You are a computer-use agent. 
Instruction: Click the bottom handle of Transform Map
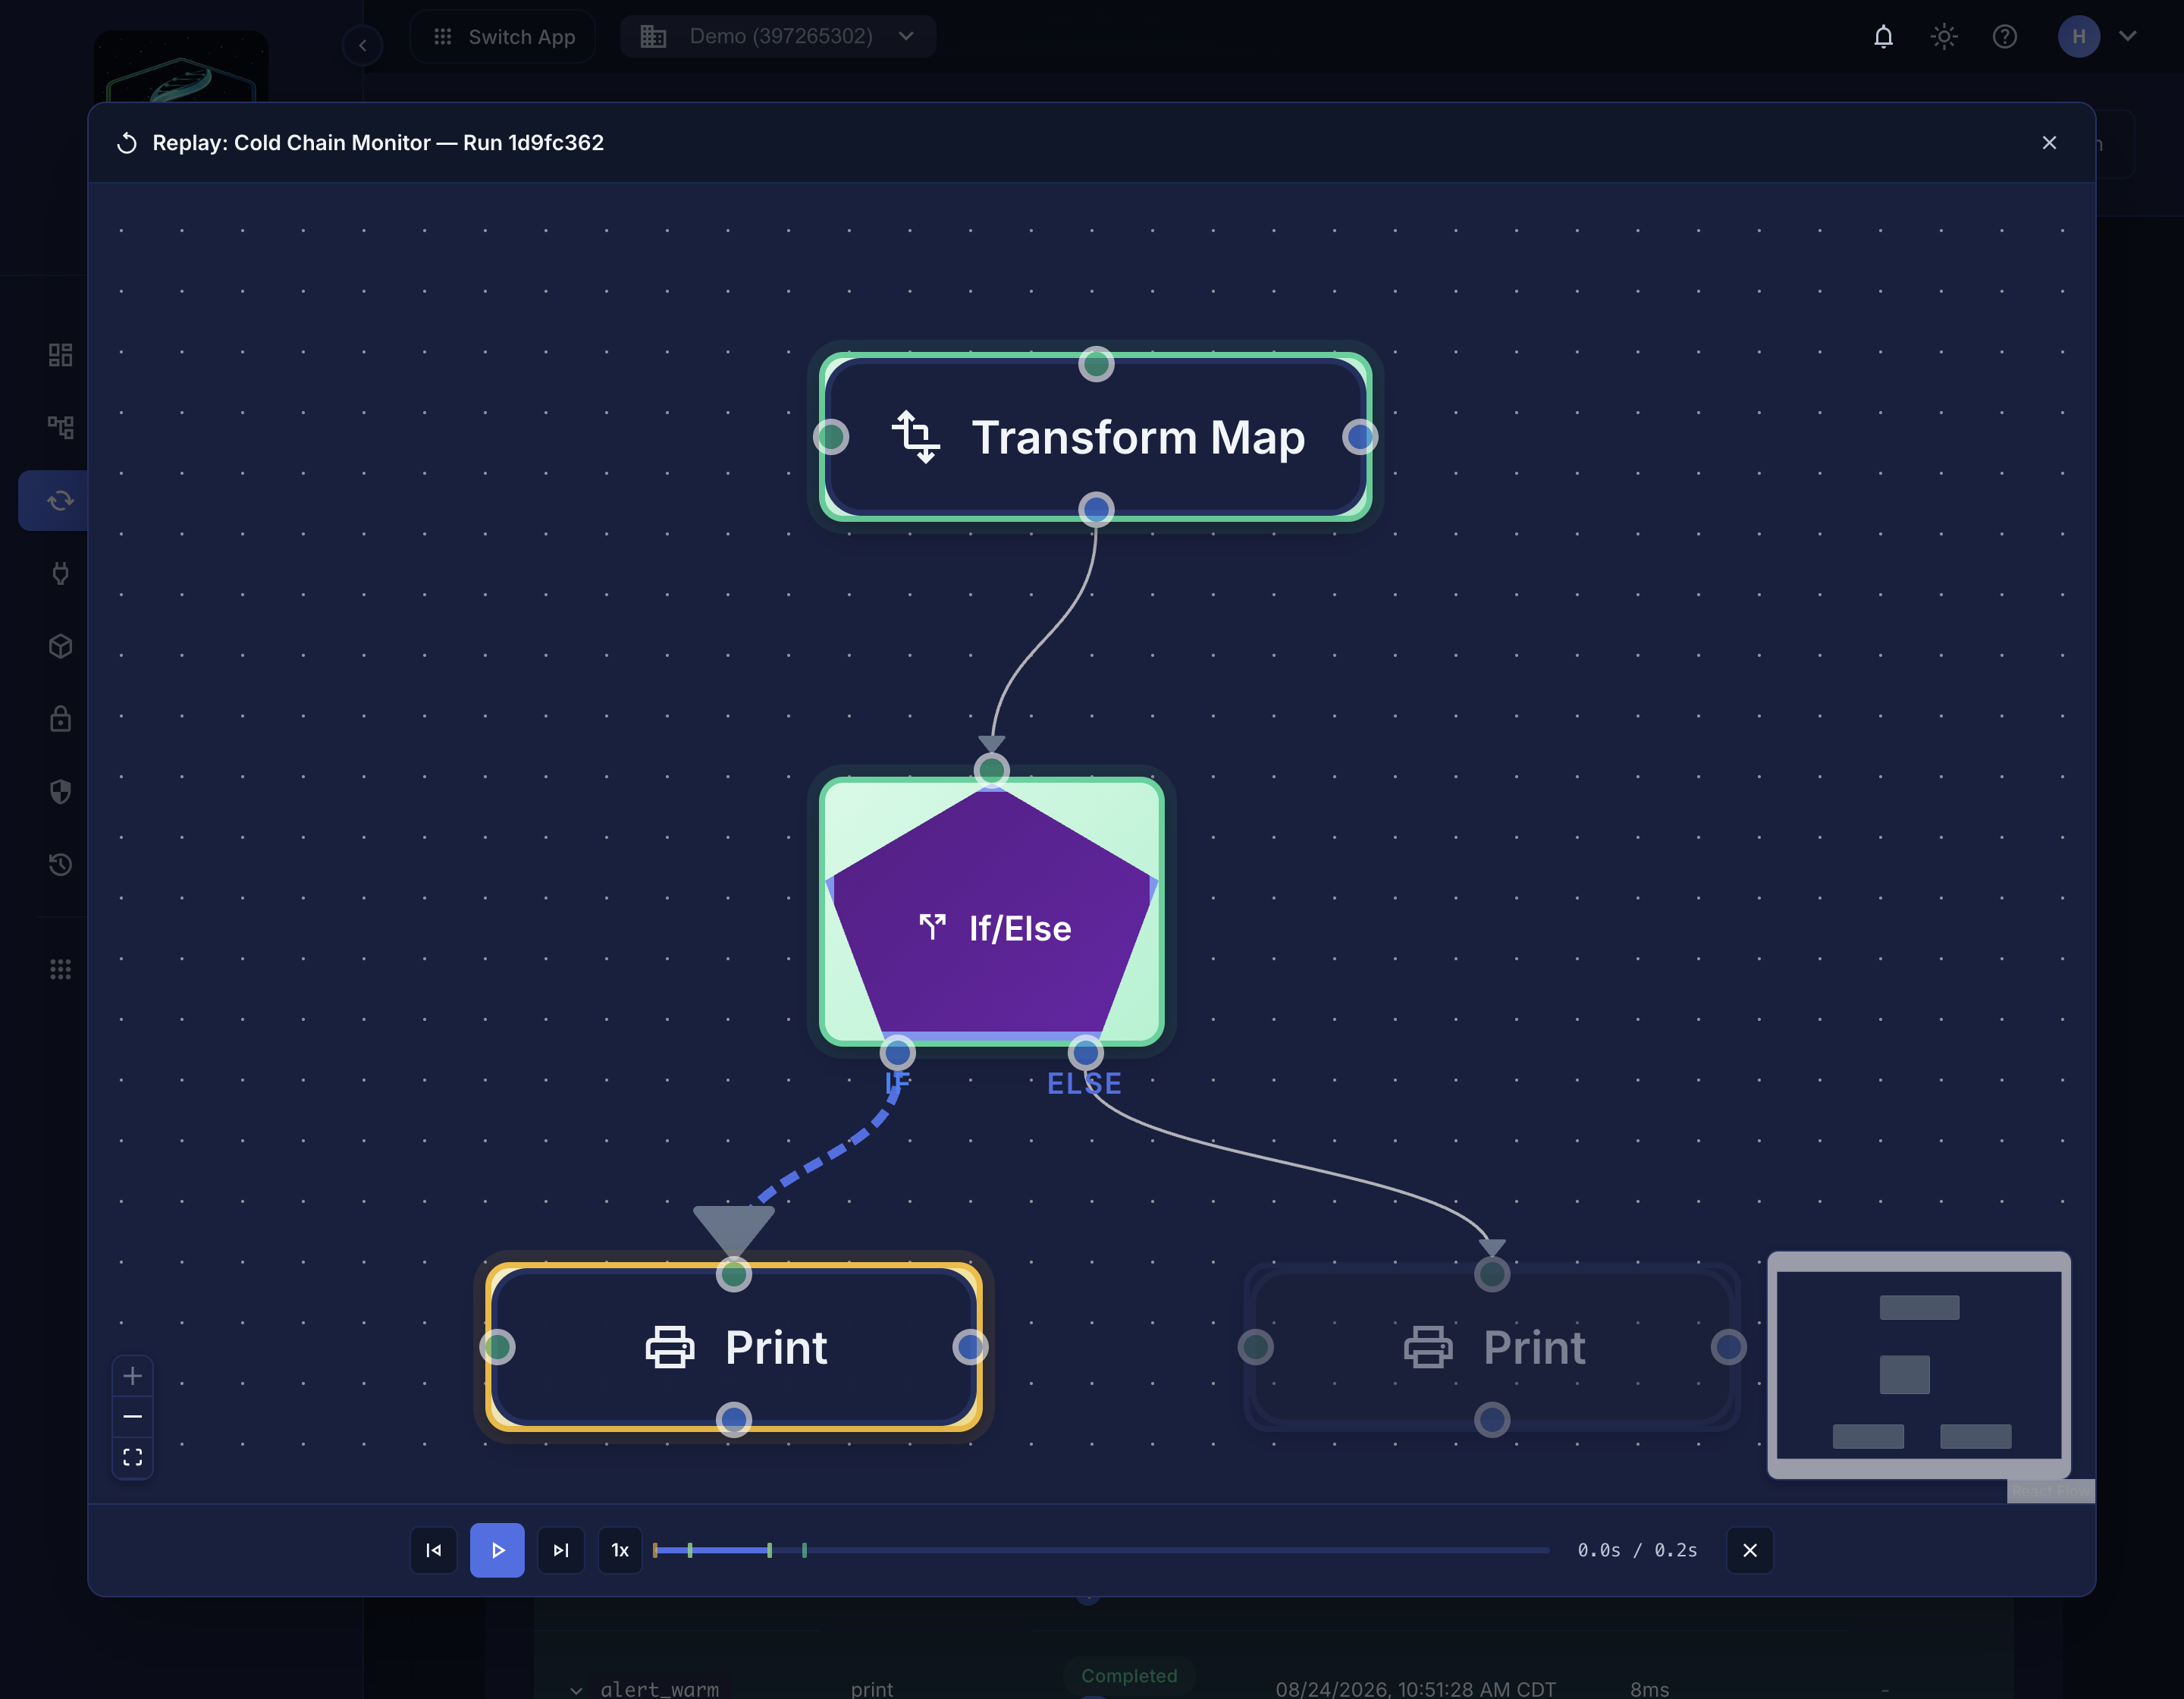[1096, 510]
